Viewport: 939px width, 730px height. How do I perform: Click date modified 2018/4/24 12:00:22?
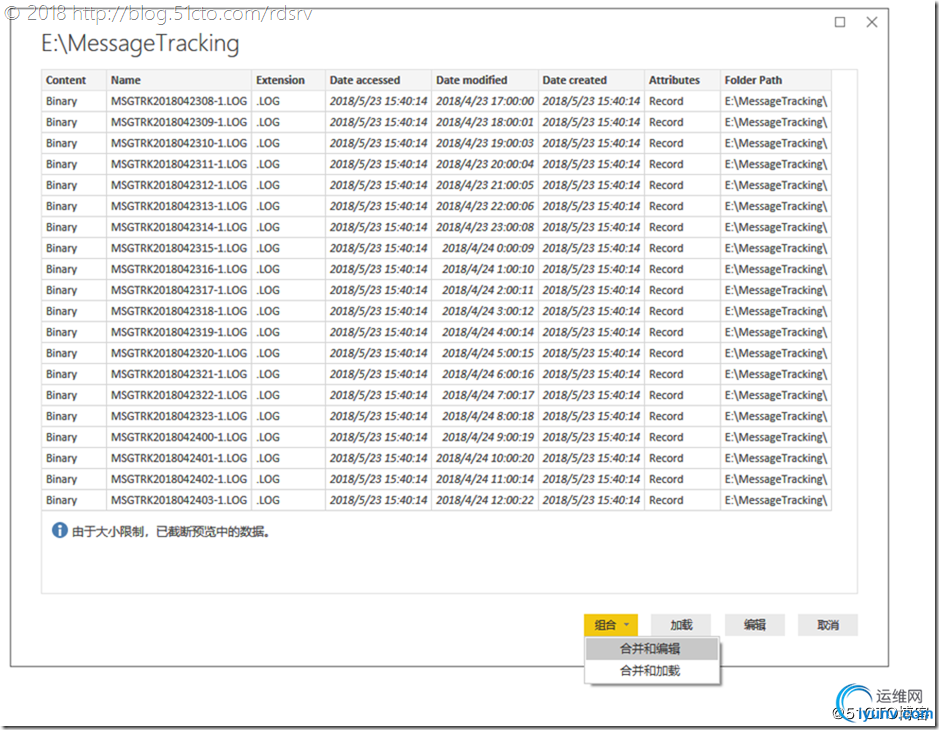(x=484, y=500)
